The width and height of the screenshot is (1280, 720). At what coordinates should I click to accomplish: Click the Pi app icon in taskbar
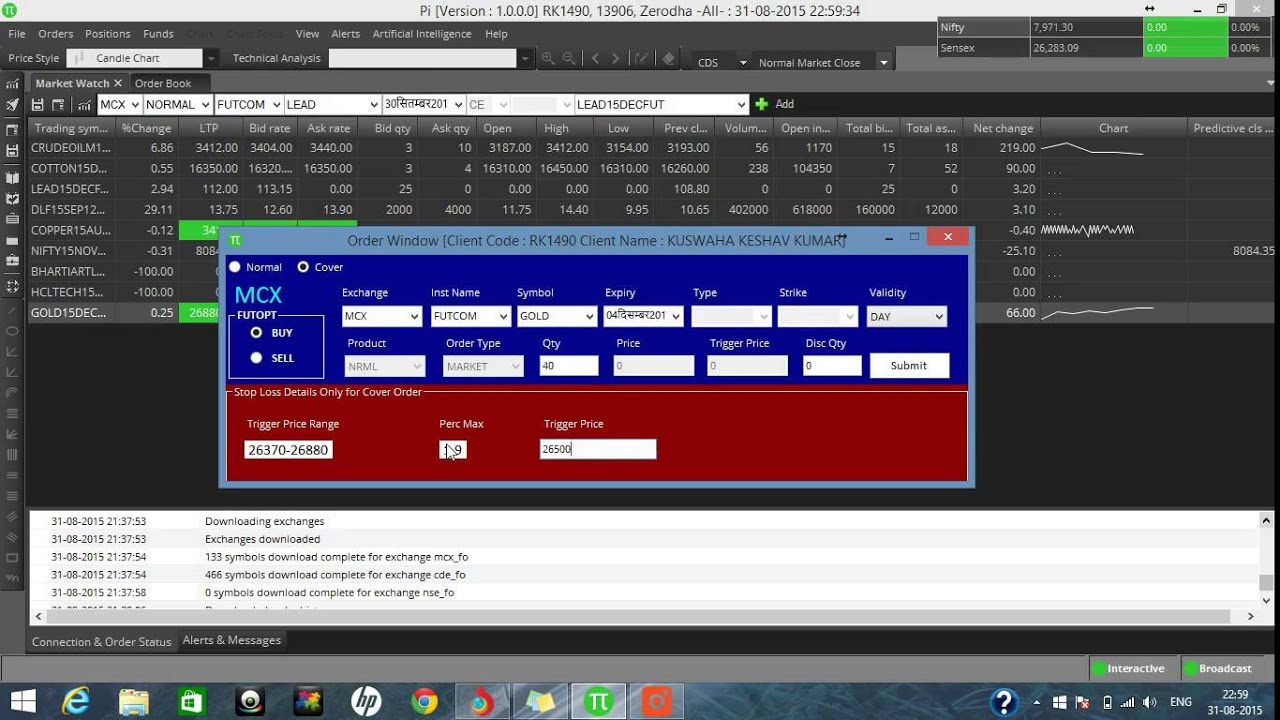click(x=599, y=702)
